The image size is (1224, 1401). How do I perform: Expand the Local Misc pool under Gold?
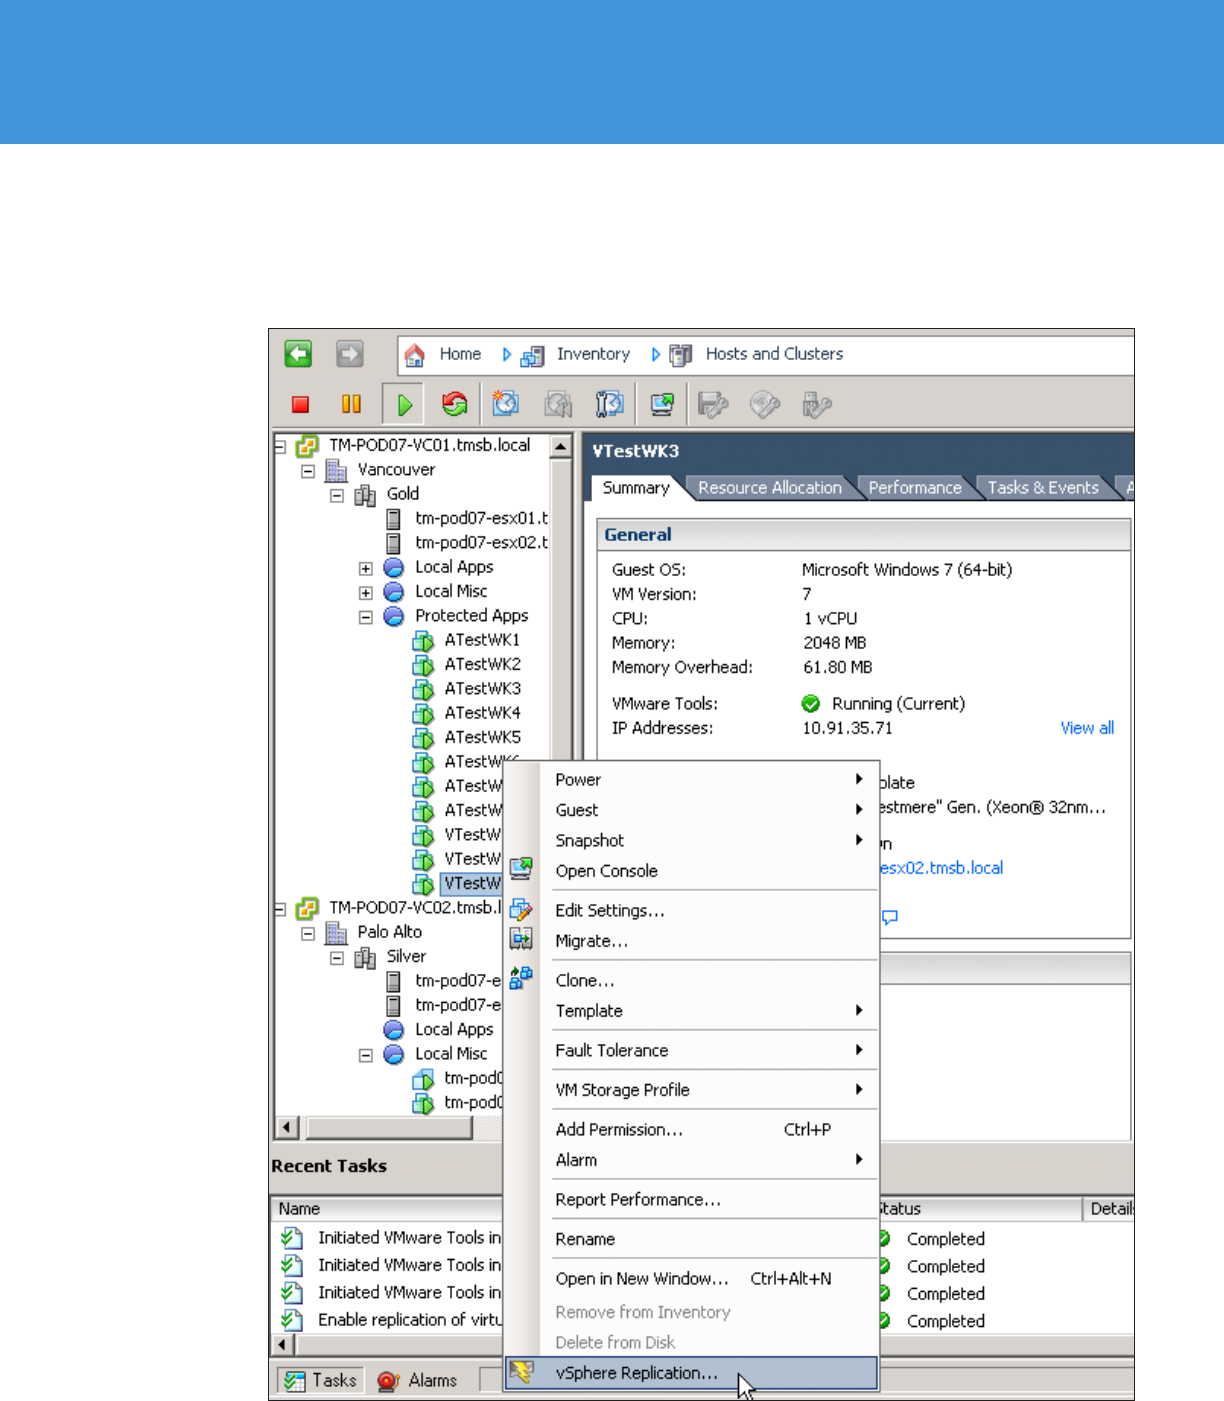coord(366,593)
